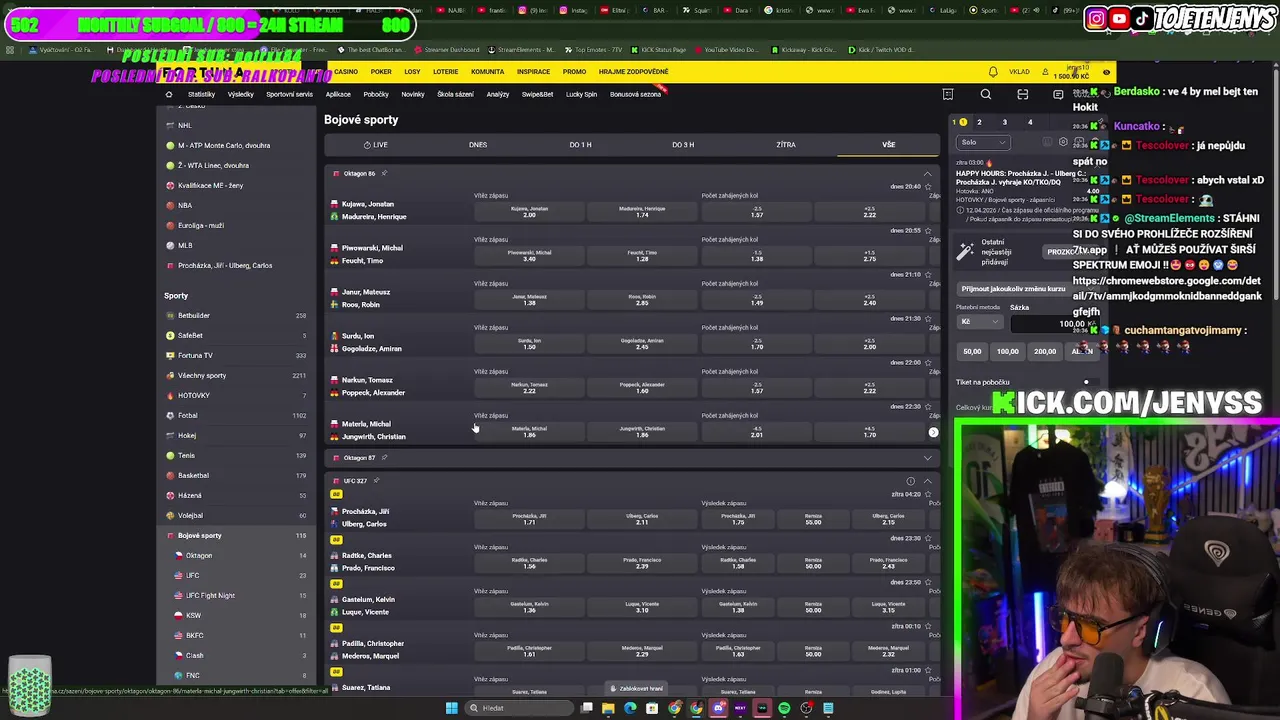Click the magic wand suggestions icon
This screenshot has width=1280, height=720.
(x=965, y=251)
